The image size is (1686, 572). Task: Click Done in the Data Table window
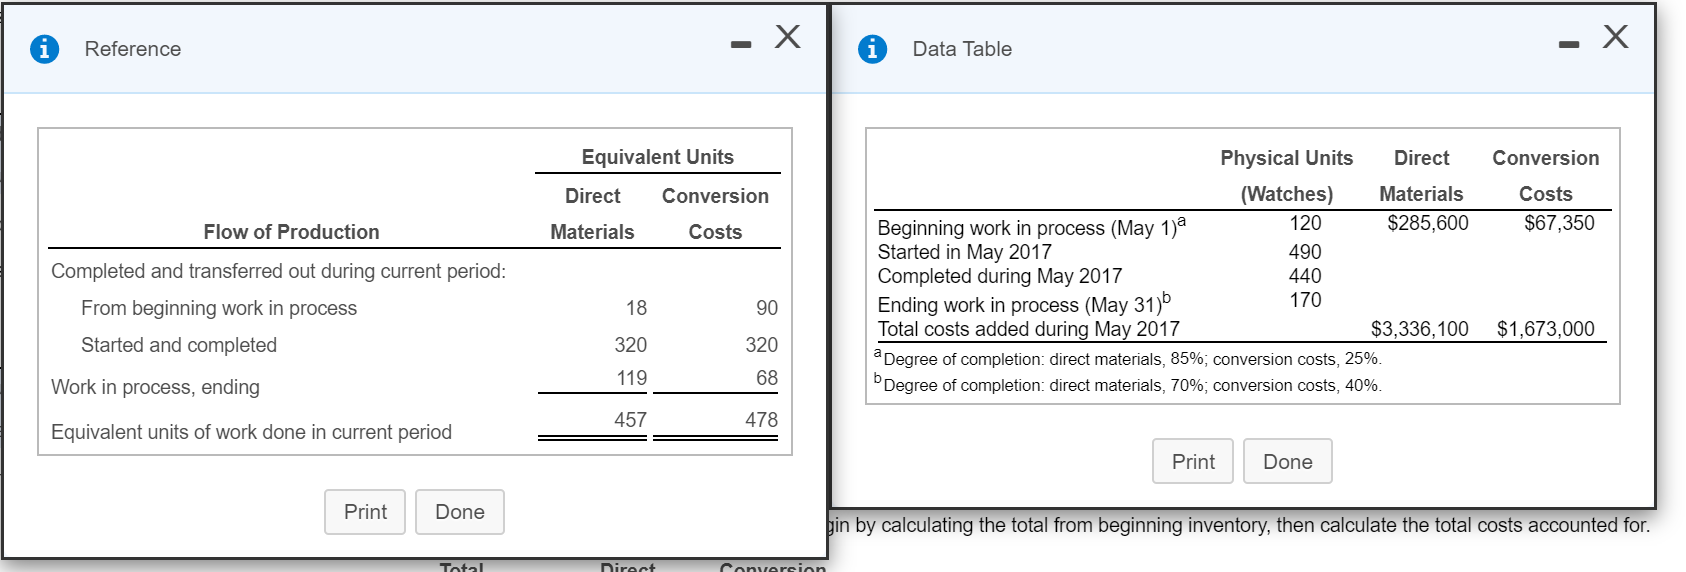pos(1288,461)
